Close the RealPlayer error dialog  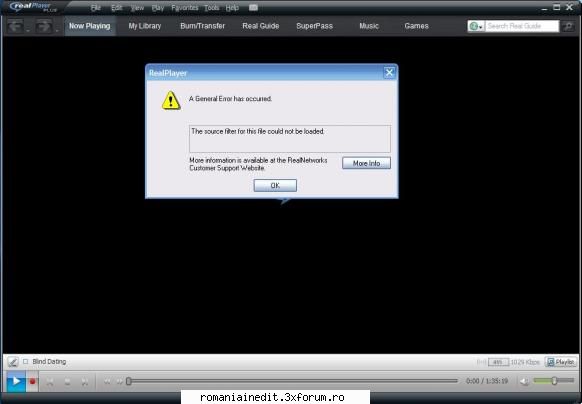point(389,72)
